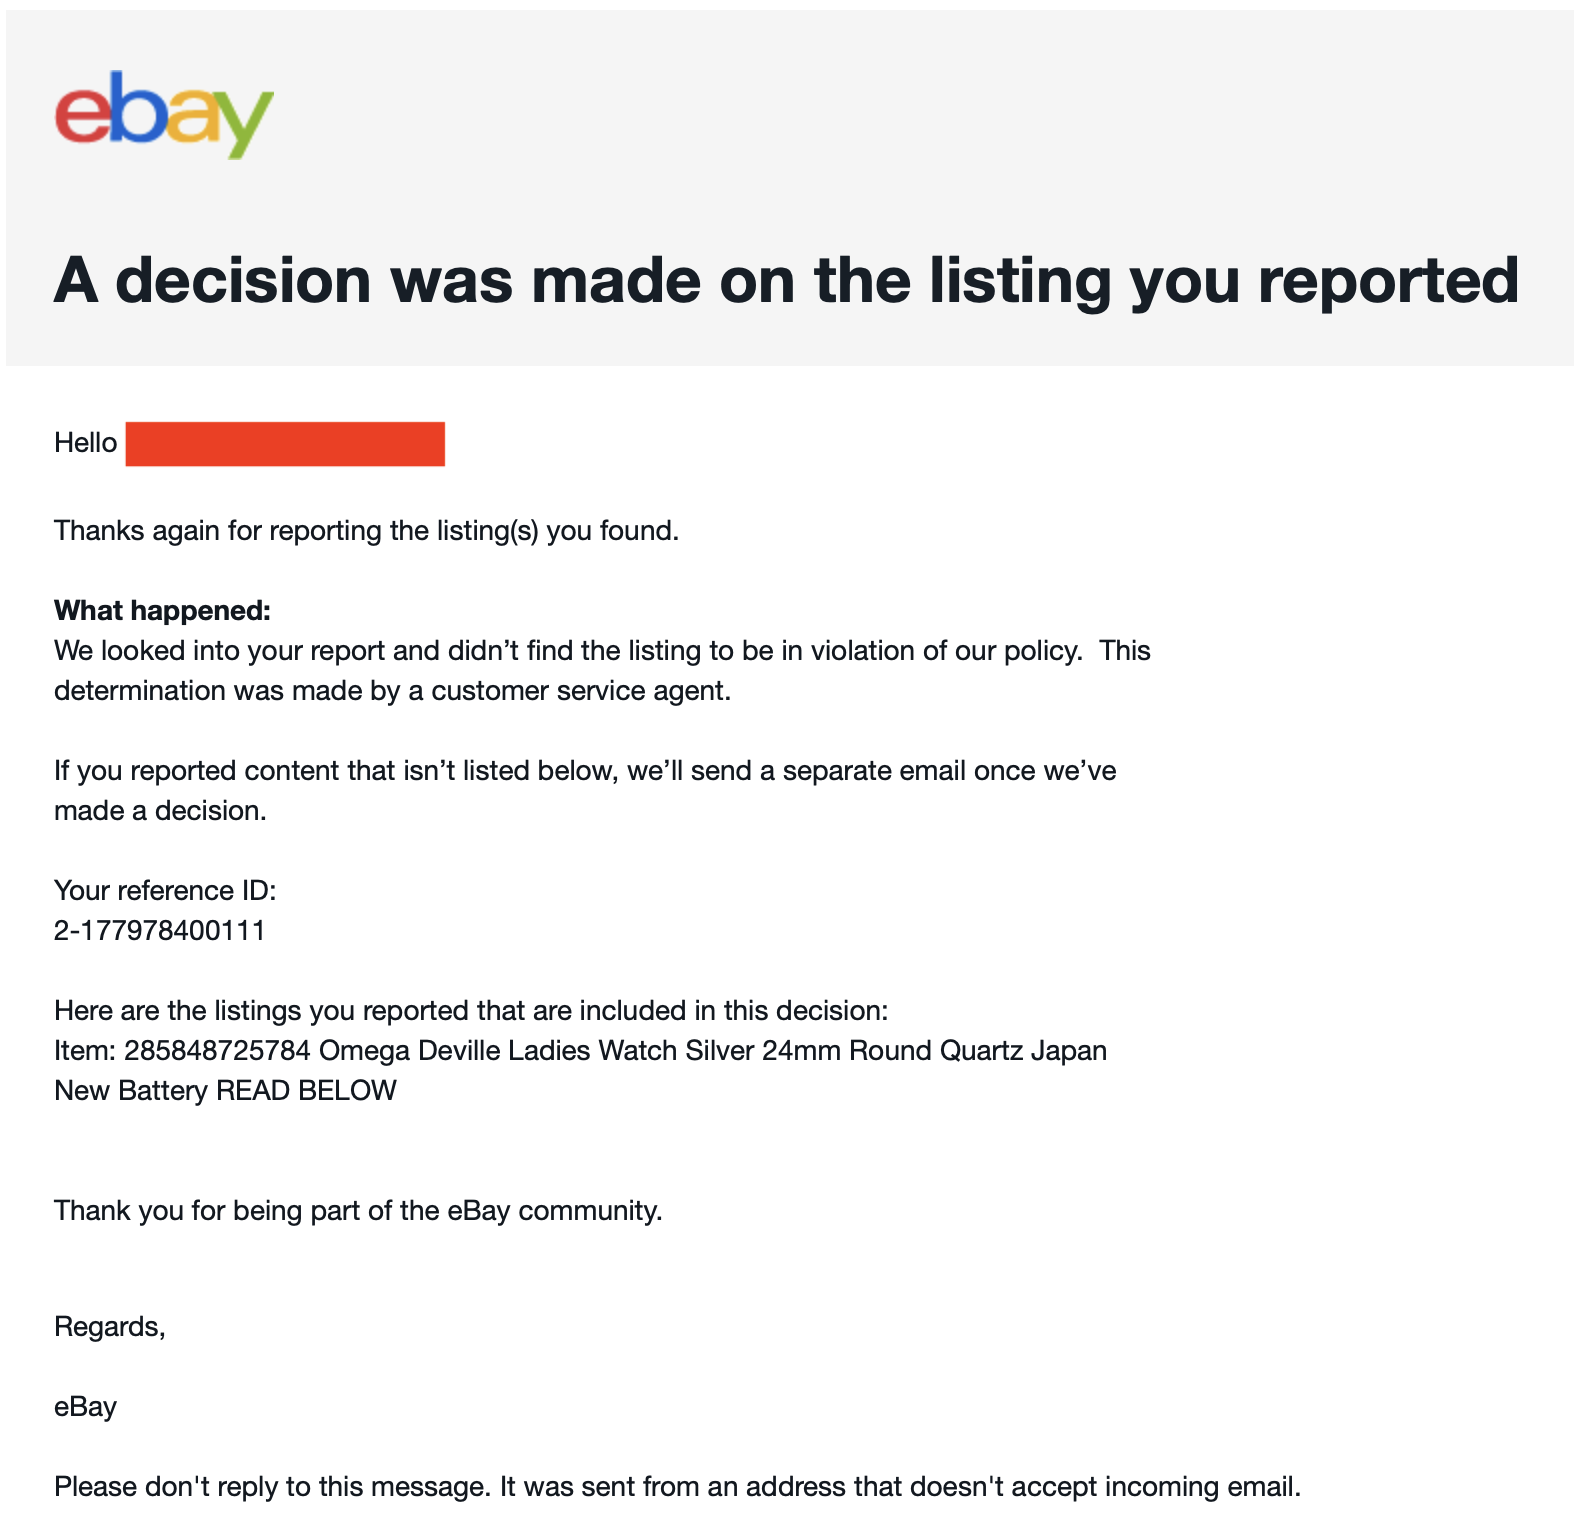This screenshot has width=1574, height=1528.
Task: Click the 'Thanks again for reporting' line
Action: click(x=366, y=530)
